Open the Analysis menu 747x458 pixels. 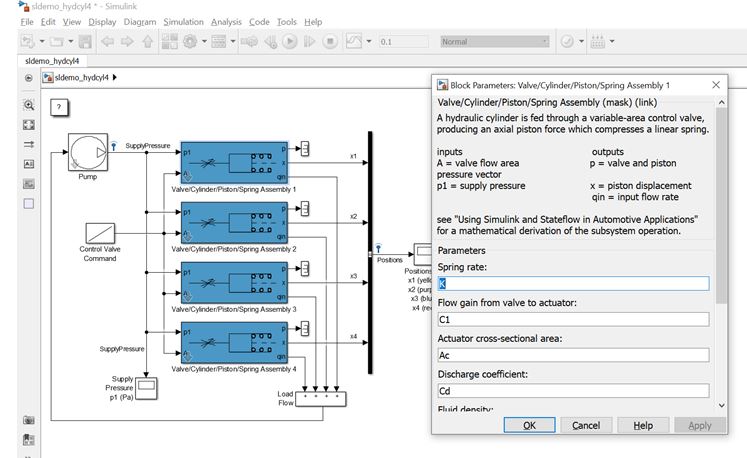(226, 22)
